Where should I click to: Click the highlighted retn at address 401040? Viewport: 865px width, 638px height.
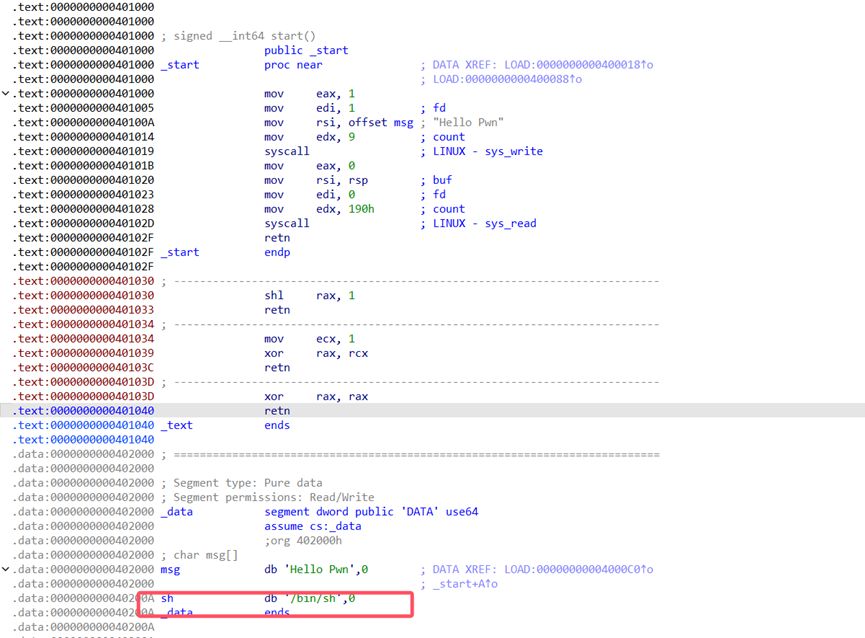tap(277, 411)
